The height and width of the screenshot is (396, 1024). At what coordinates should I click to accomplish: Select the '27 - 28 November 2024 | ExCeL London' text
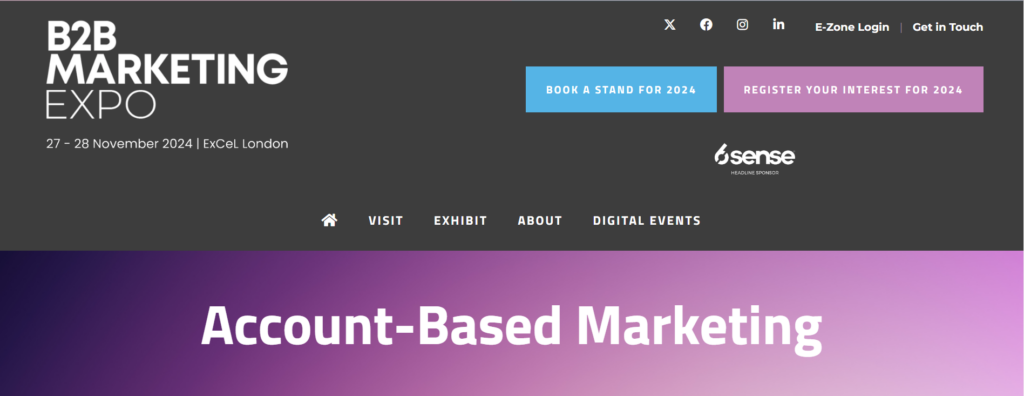pos(167,144)
